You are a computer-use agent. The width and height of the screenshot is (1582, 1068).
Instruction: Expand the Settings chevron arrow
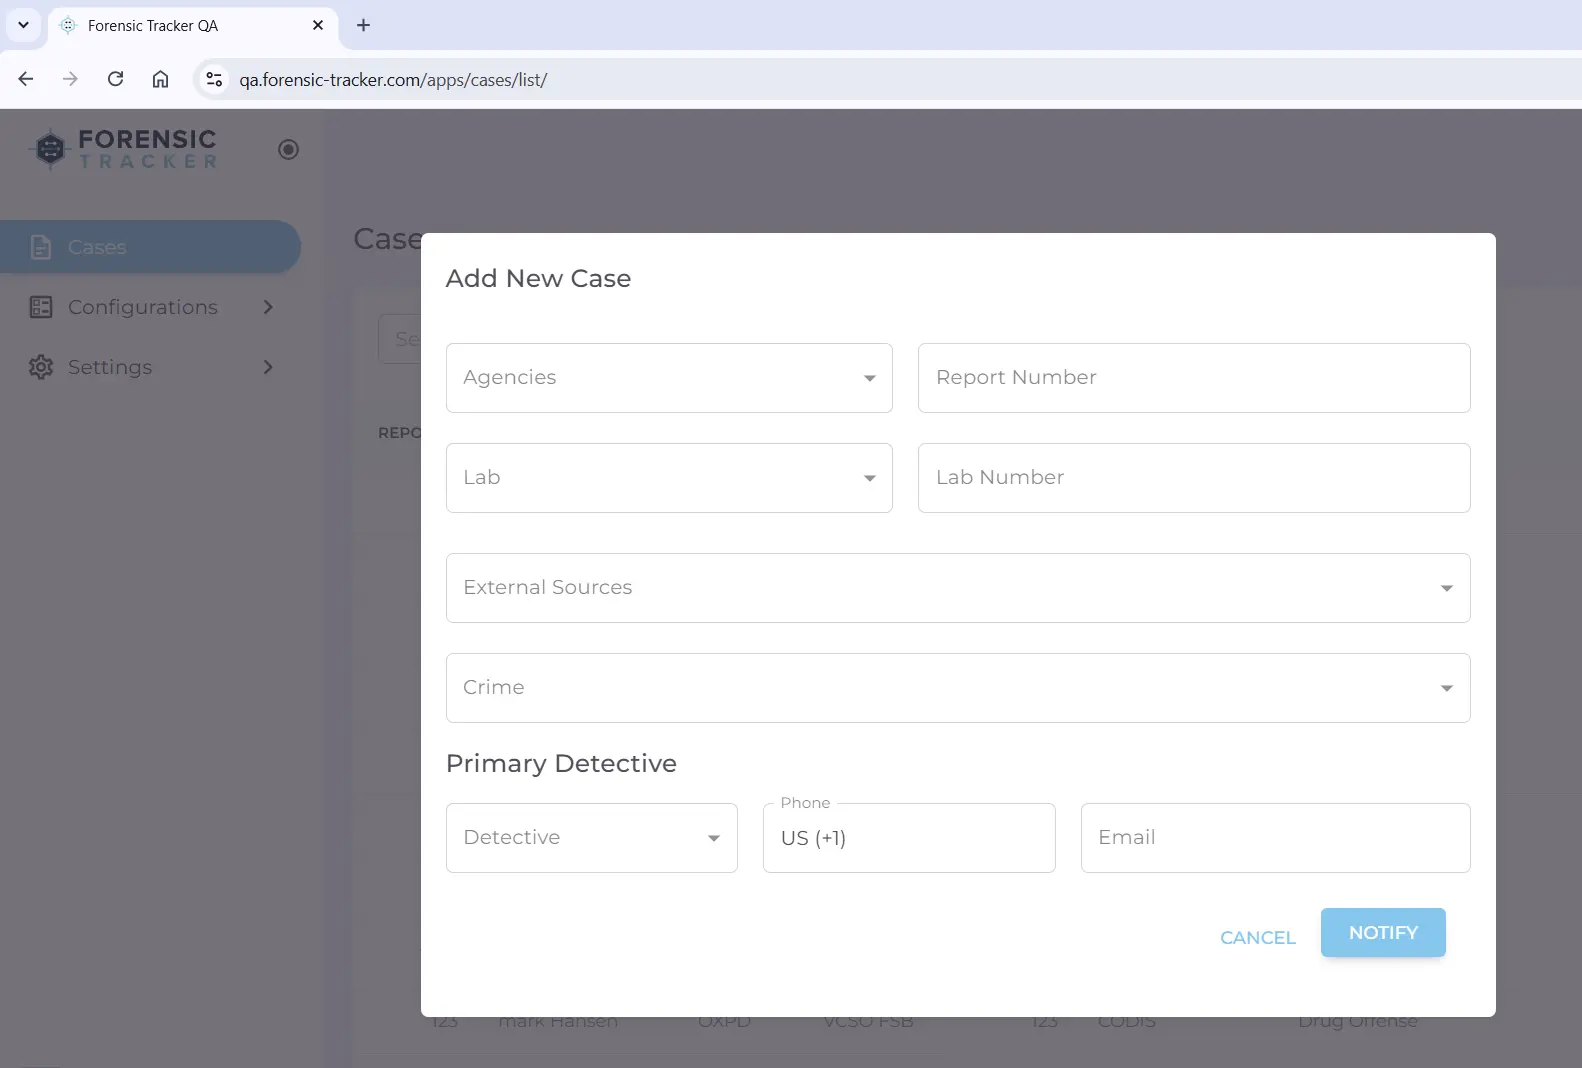[268, 367]
